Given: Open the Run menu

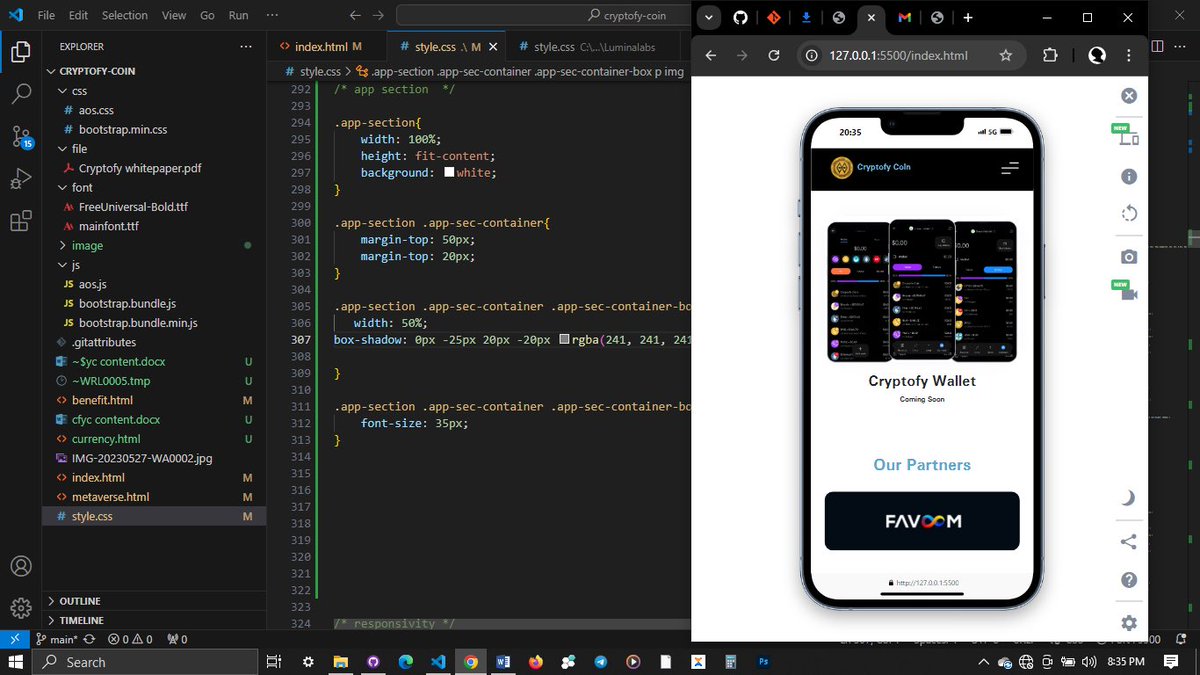Looking at the screenshot, I should click(x=238, y=16).
